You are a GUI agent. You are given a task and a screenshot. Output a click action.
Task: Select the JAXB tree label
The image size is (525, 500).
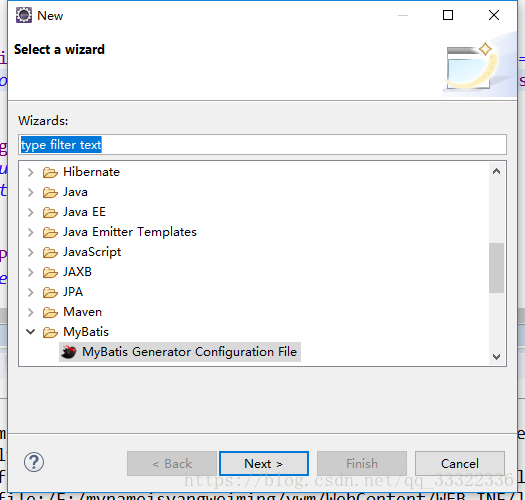coord(77,272)
